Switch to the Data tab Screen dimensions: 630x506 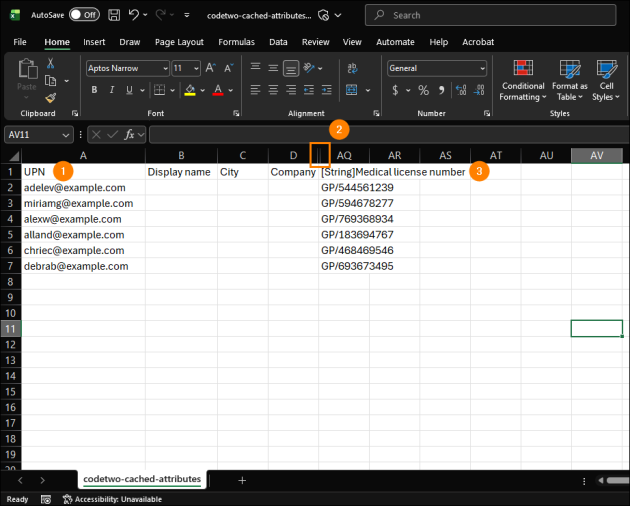point(278,42)
